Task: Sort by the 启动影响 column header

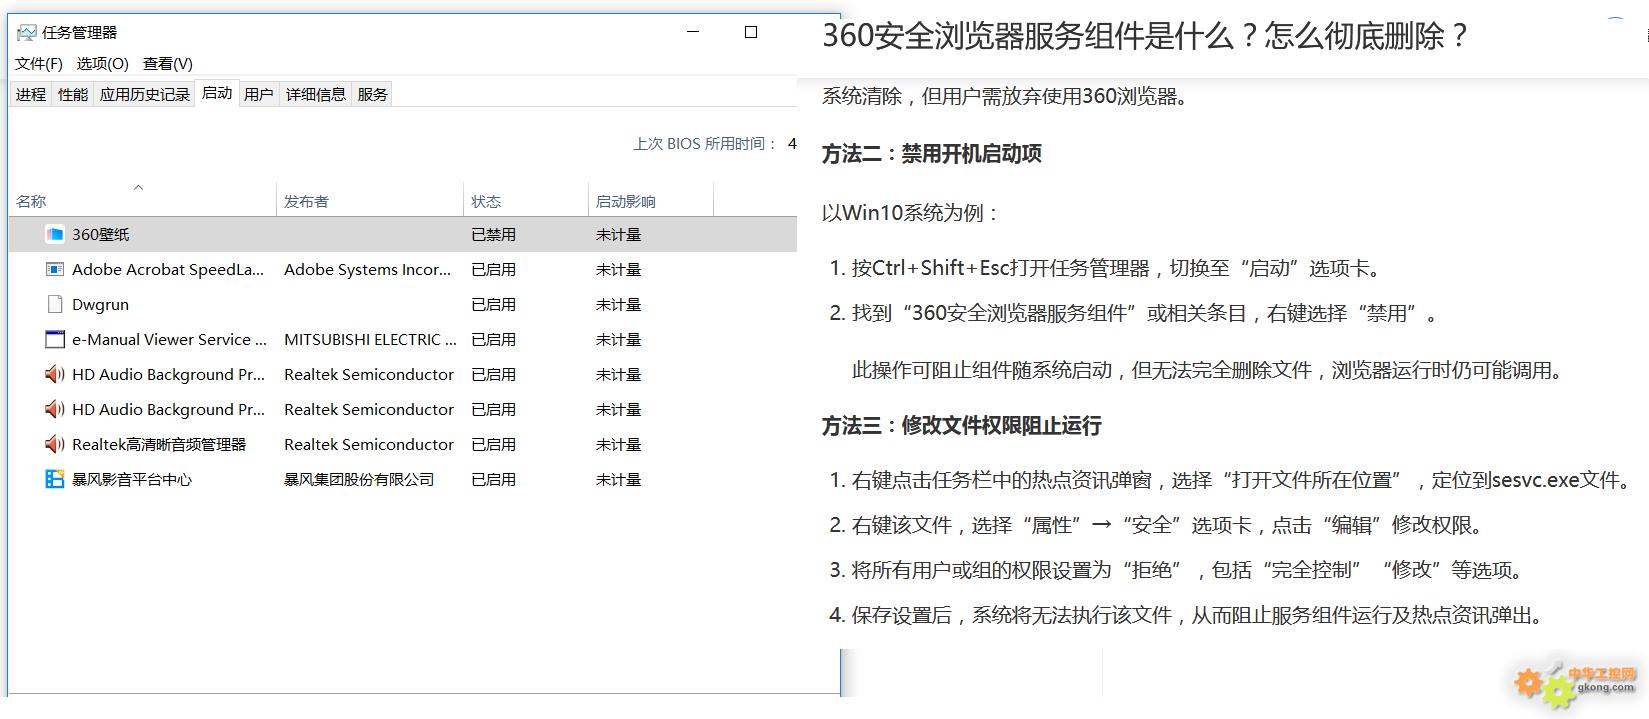Action: click(x=625, y=202)
